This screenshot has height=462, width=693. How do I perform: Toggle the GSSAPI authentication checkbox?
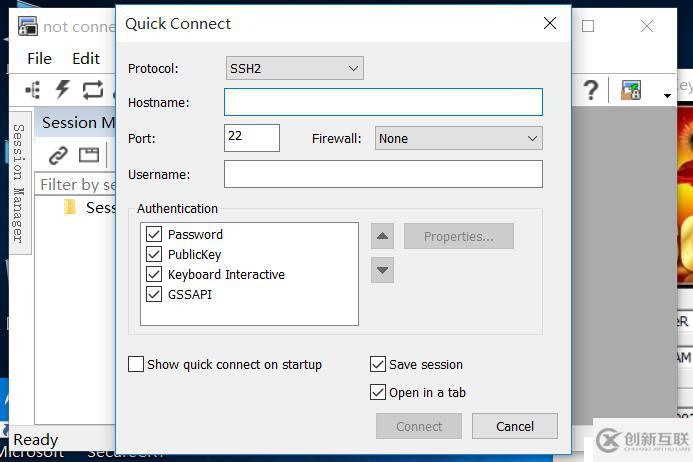pos(154,294)
